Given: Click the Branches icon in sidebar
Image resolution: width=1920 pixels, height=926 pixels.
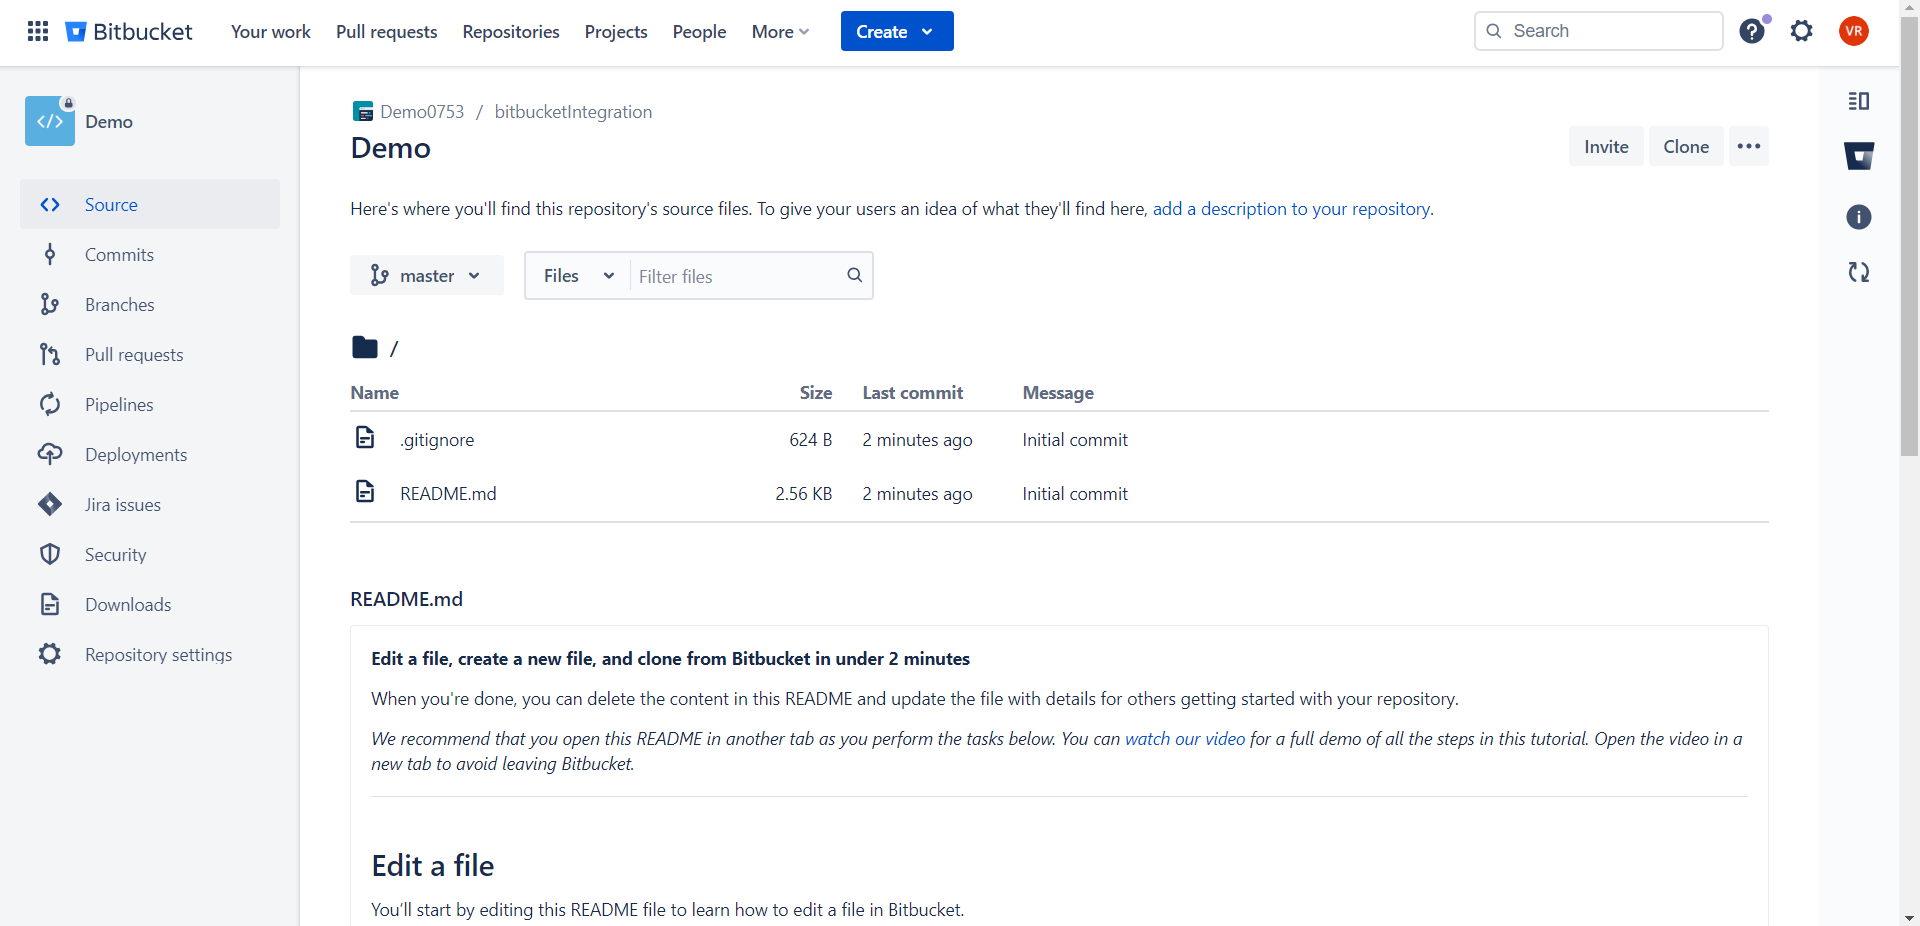Looking at the screenshot, I should [50, 305].
